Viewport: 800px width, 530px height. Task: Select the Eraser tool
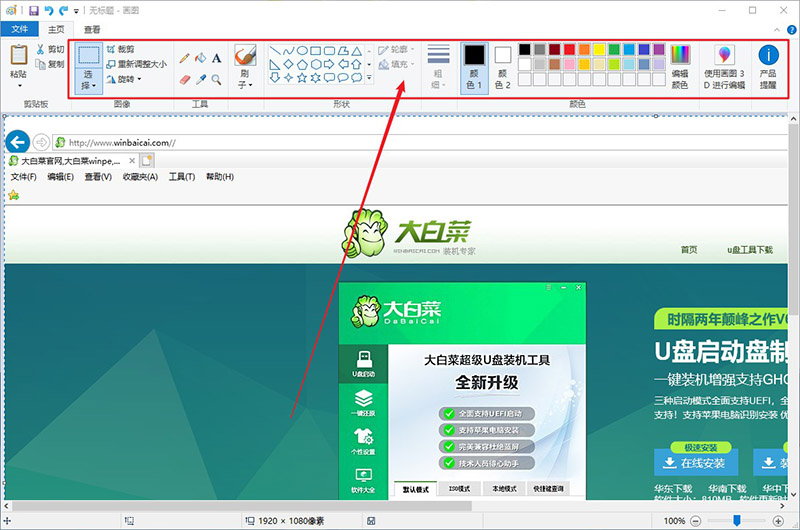[184, 79]
